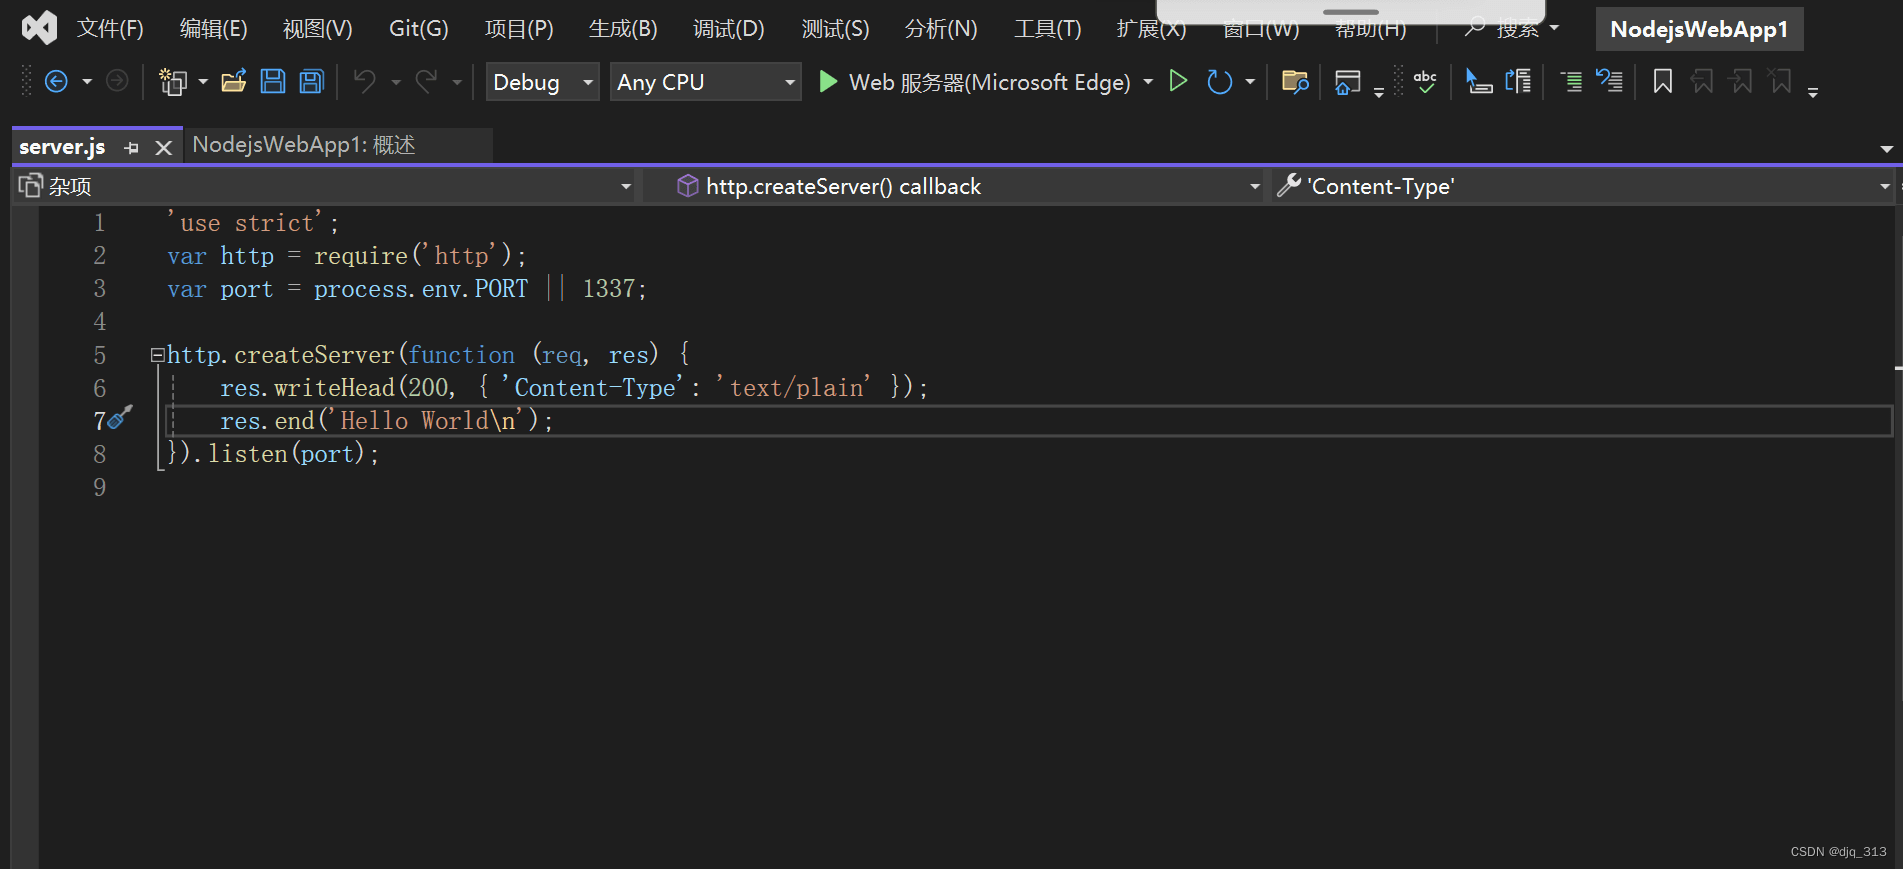
Task: Click the 1337 port number in code
Action: coord(608,289)
